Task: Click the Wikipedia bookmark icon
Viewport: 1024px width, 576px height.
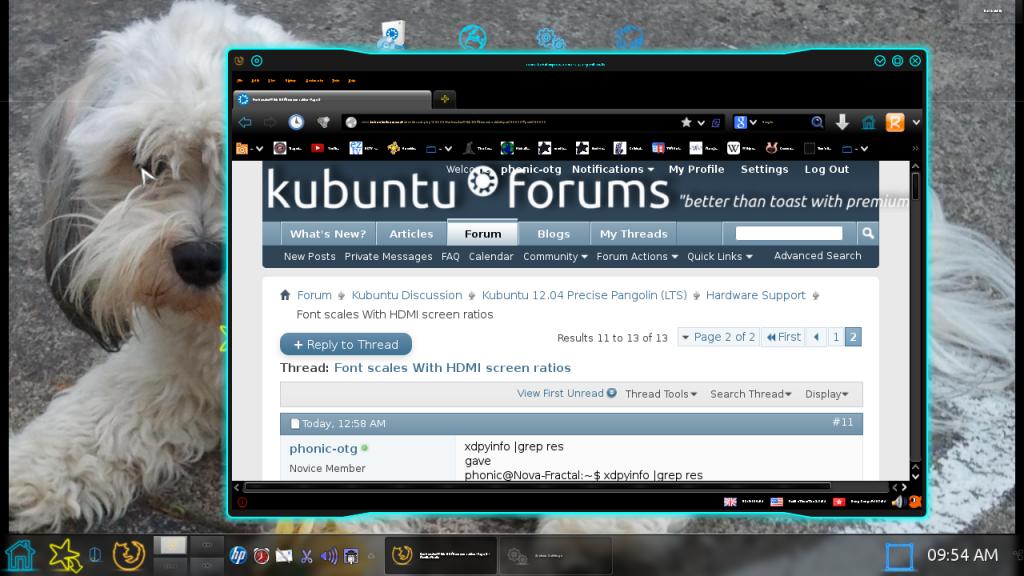Action: point(733,148)
